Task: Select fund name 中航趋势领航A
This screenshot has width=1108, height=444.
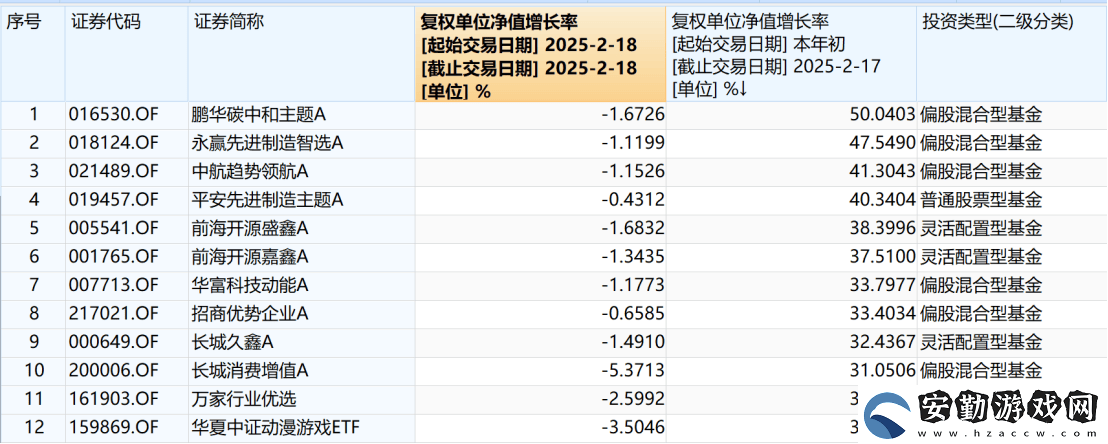Action: click(250, 172)
